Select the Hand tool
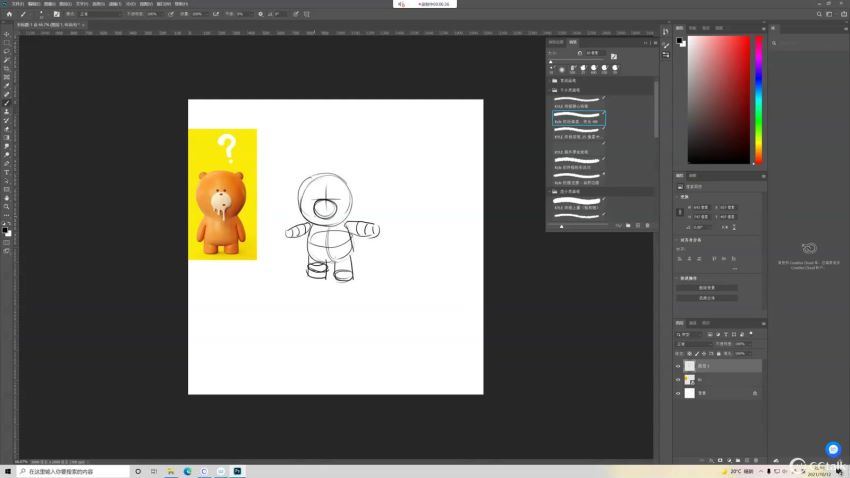 7,198
